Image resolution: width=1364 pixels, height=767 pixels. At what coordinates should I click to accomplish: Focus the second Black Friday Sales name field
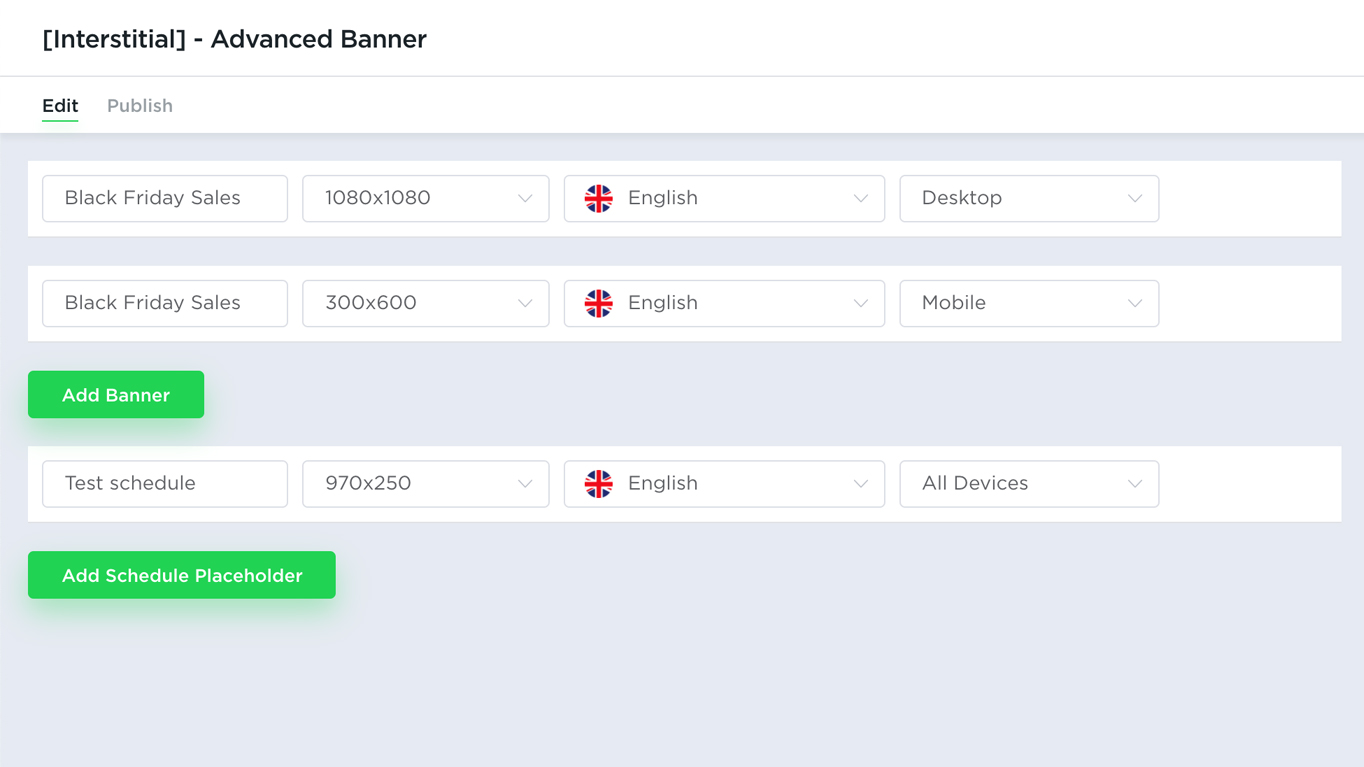click(165, 303)
